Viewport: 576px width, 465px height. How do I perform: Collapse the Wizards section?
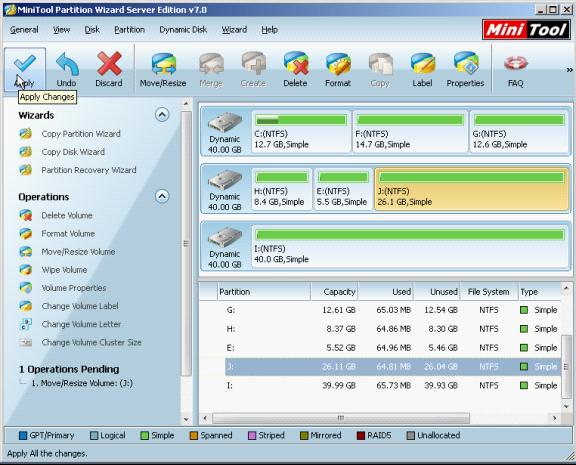pos(162,115)
